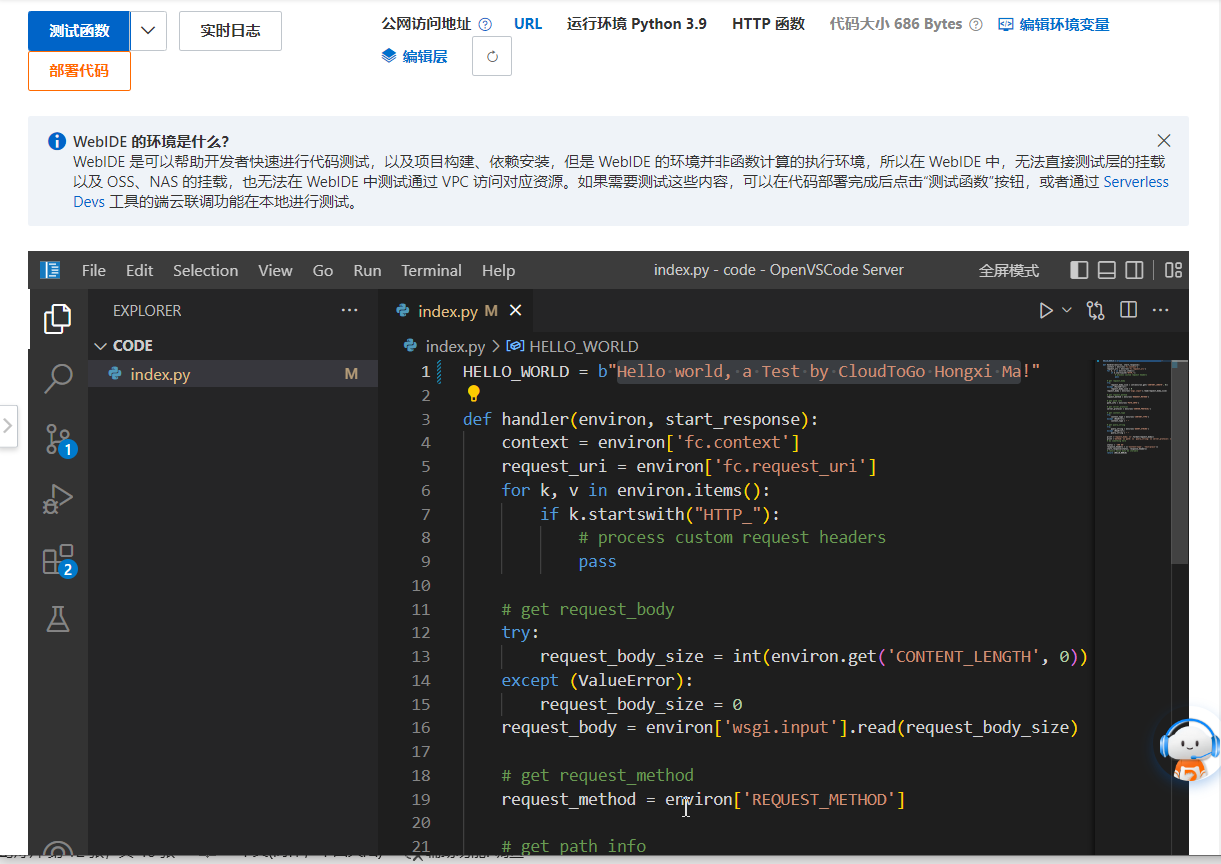Click the Split Editor Right icon
Image resolution: width=1221 pixels, height=864 pixels.
coord(1128,311)
